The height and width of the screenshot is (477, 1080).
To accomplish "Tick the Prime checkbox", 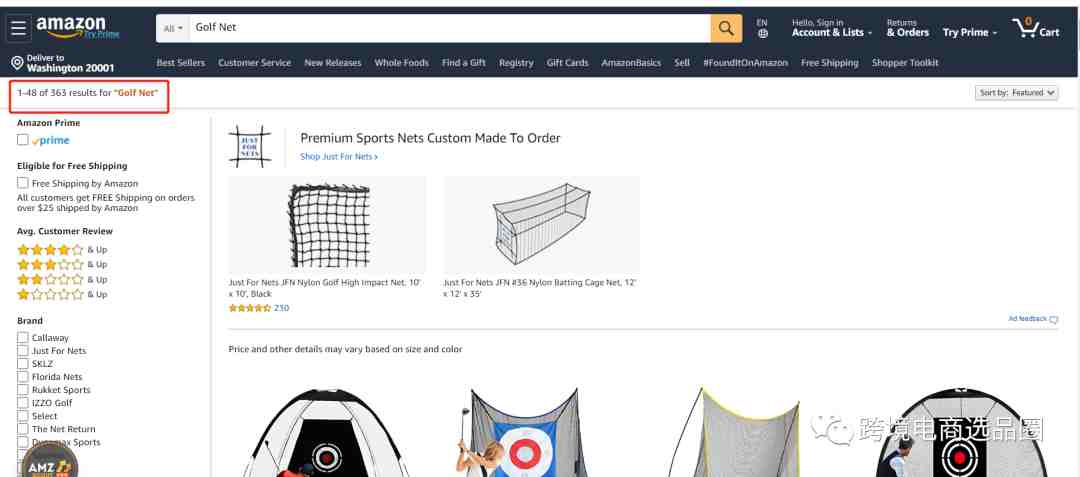I will (x=23, y=140).
